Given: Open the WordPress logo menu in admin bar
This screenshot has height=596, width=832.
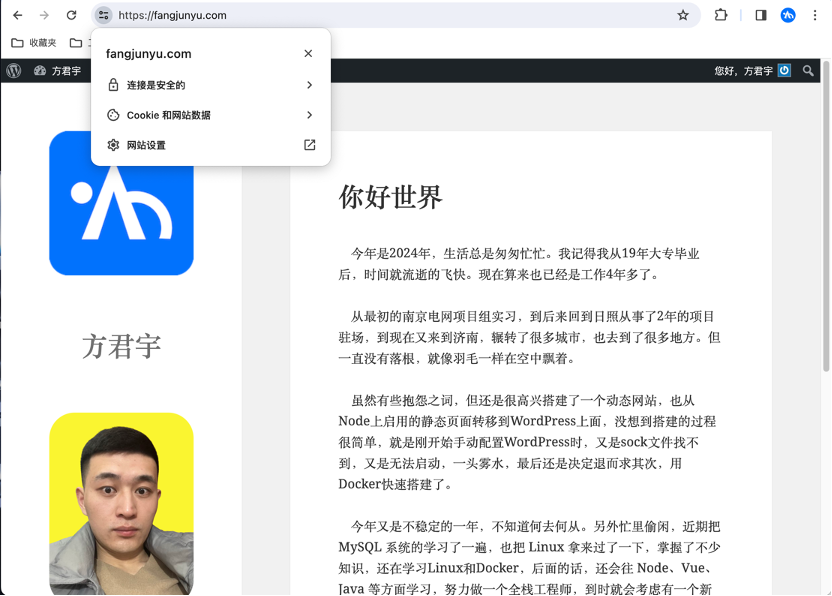Looking at the screenshot, I should (14, 71).
